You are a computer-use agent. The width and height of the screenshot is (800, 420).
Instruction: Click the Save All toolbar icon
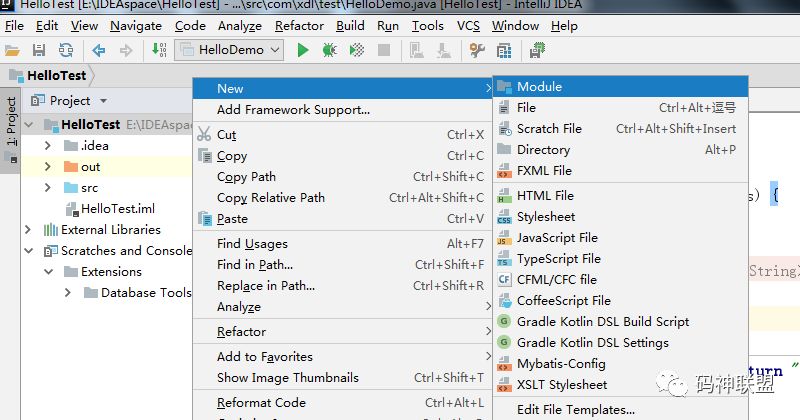coord(39,50)
